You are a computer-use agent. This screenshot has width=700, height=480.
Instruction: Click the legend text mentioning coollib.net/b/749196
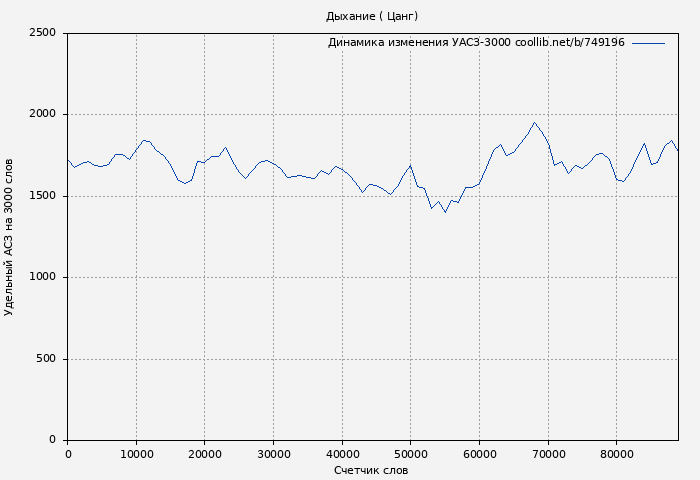[476, 43]
